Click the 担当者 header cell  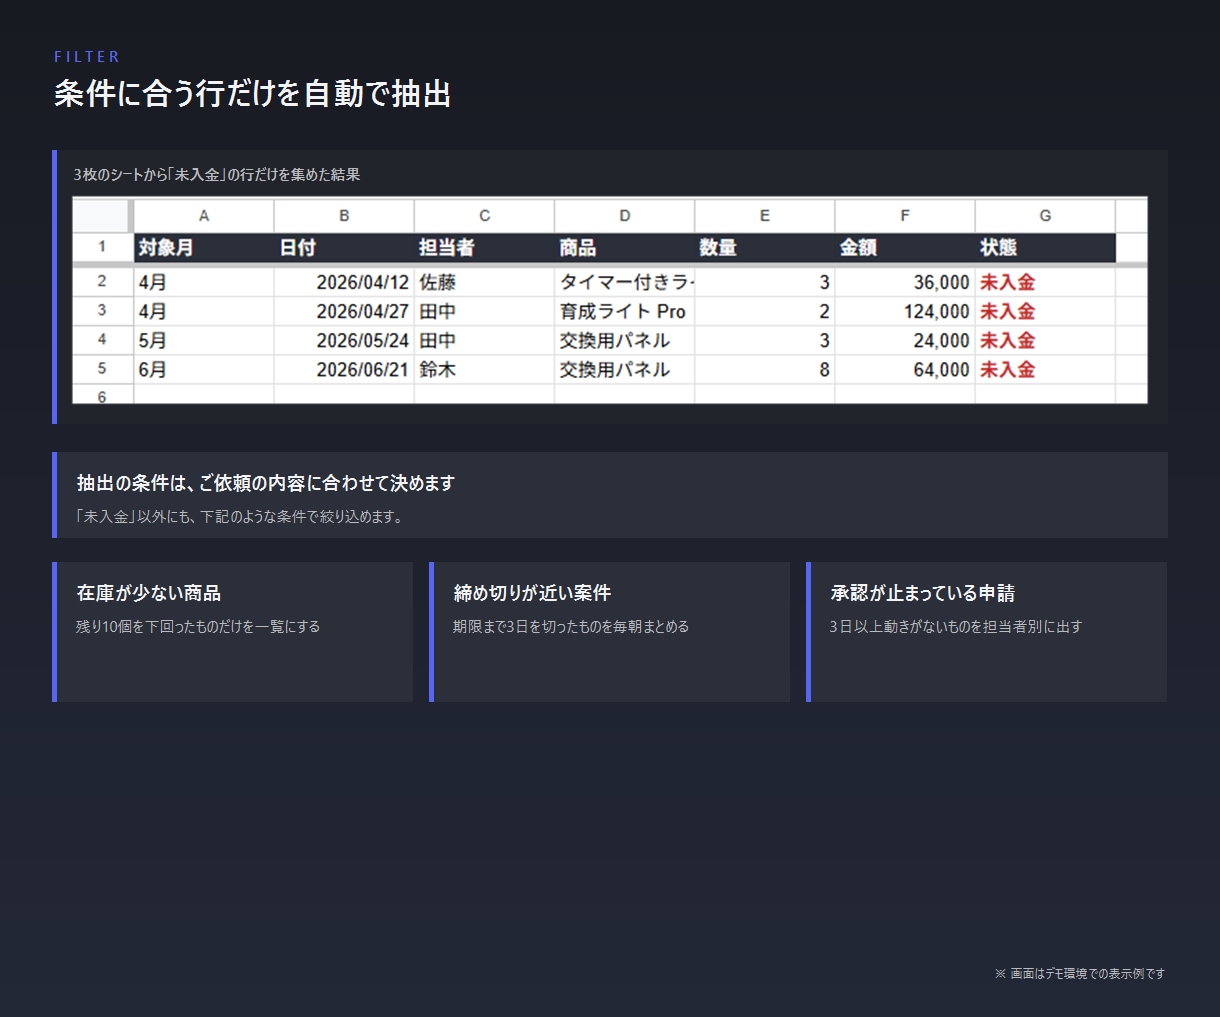click(484, 247)
